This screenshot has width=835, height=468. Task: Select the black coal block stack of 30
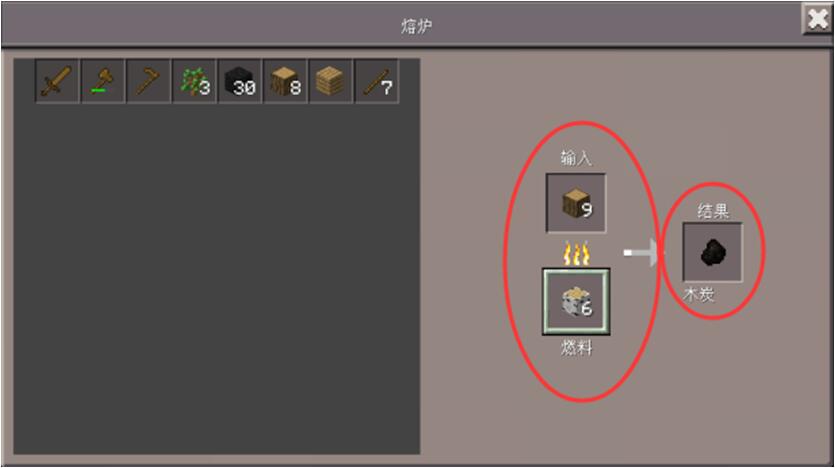240,81
